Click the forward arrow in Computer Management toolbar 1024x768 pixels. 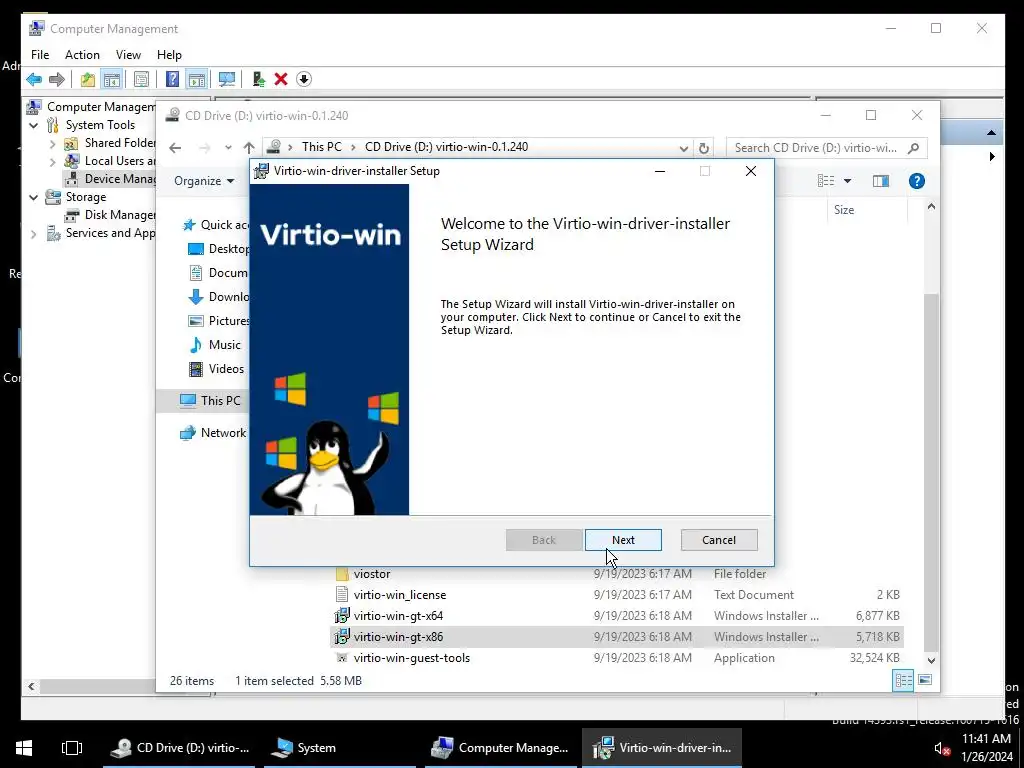pos(57,80)
